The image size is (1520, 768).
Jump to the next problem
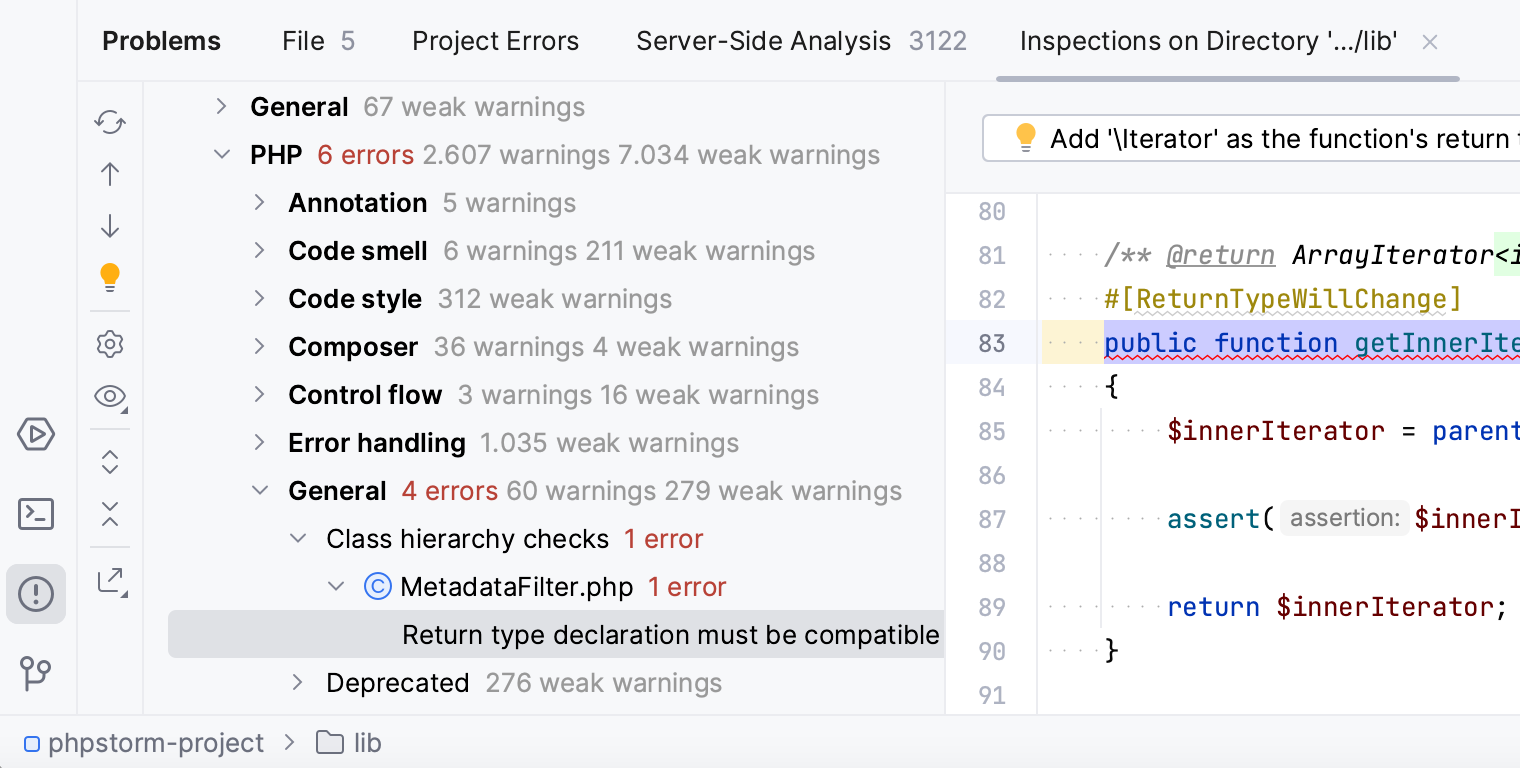click(x=109, y=225)
